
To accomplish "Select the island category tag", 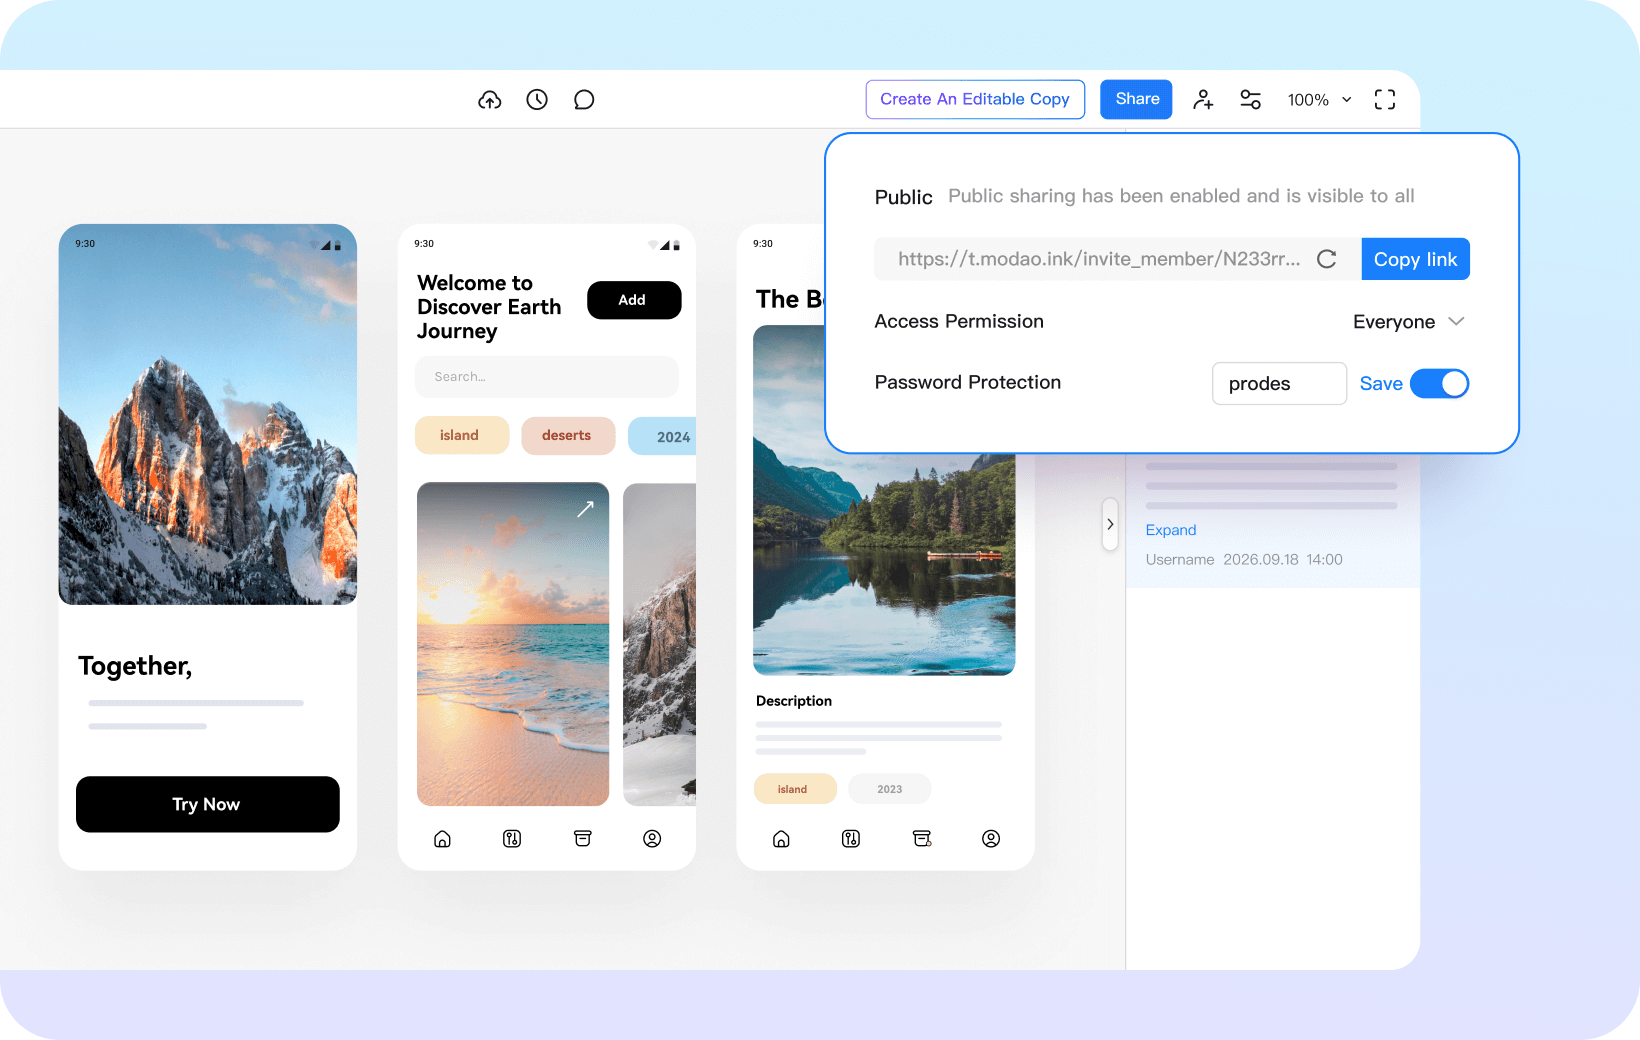I will click(x=461, y=436).
